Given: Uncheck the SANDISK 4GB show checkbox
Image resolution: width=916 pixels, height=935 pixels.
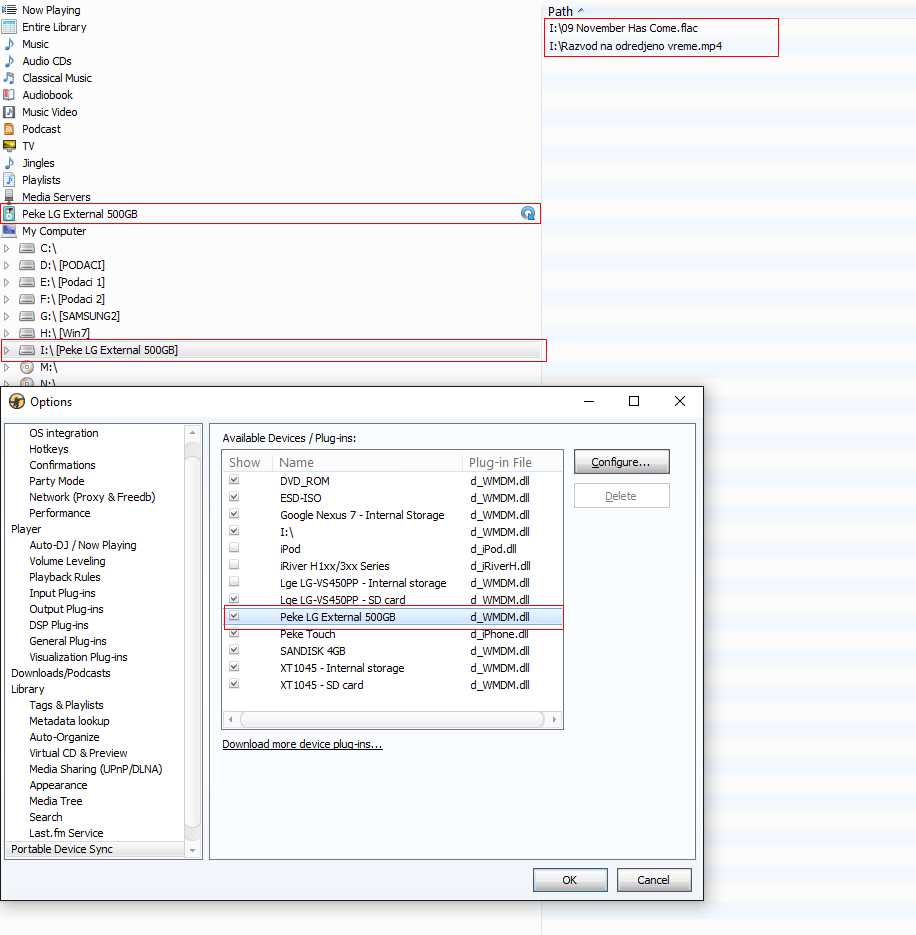Looking at the screenshot, I should point(234,650).
